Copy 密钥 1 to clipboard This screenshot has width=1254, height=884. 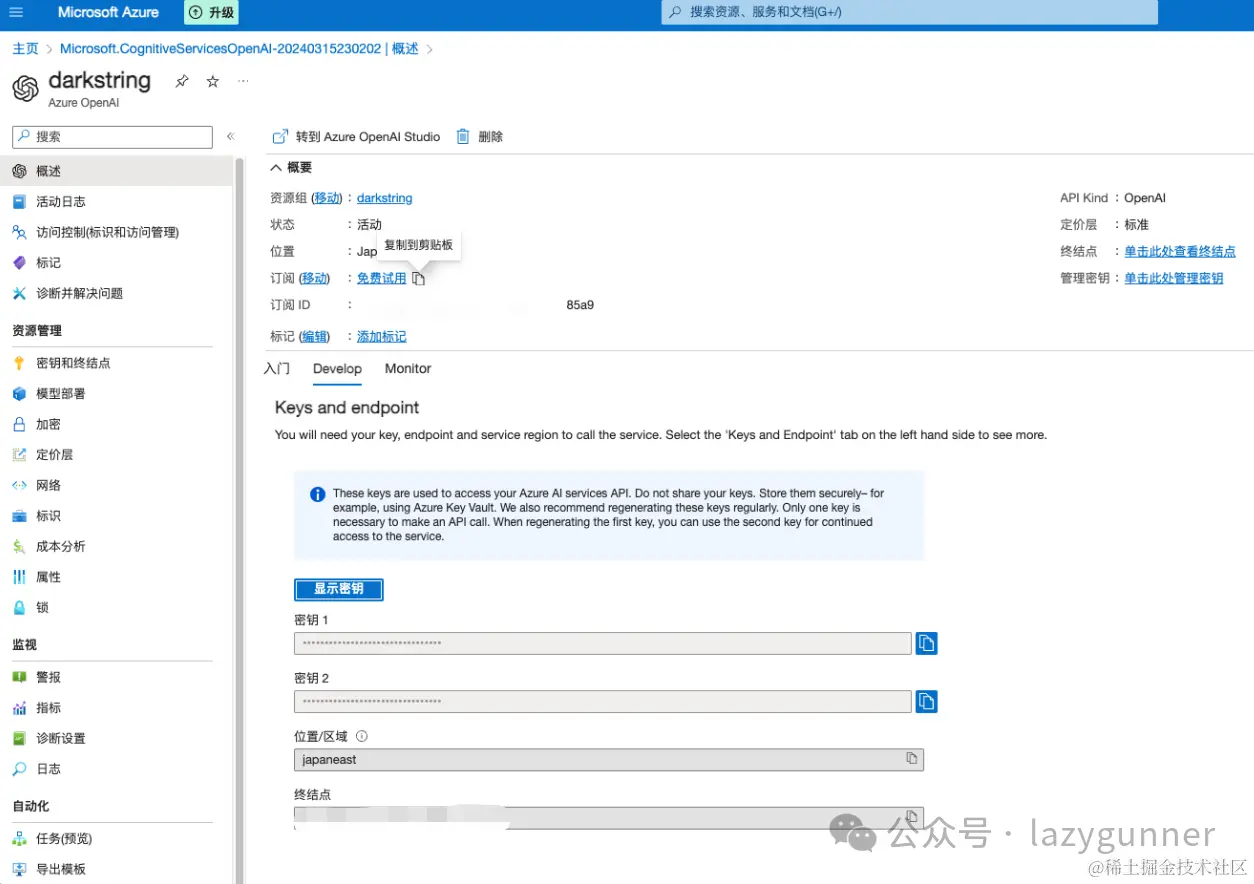926,643
